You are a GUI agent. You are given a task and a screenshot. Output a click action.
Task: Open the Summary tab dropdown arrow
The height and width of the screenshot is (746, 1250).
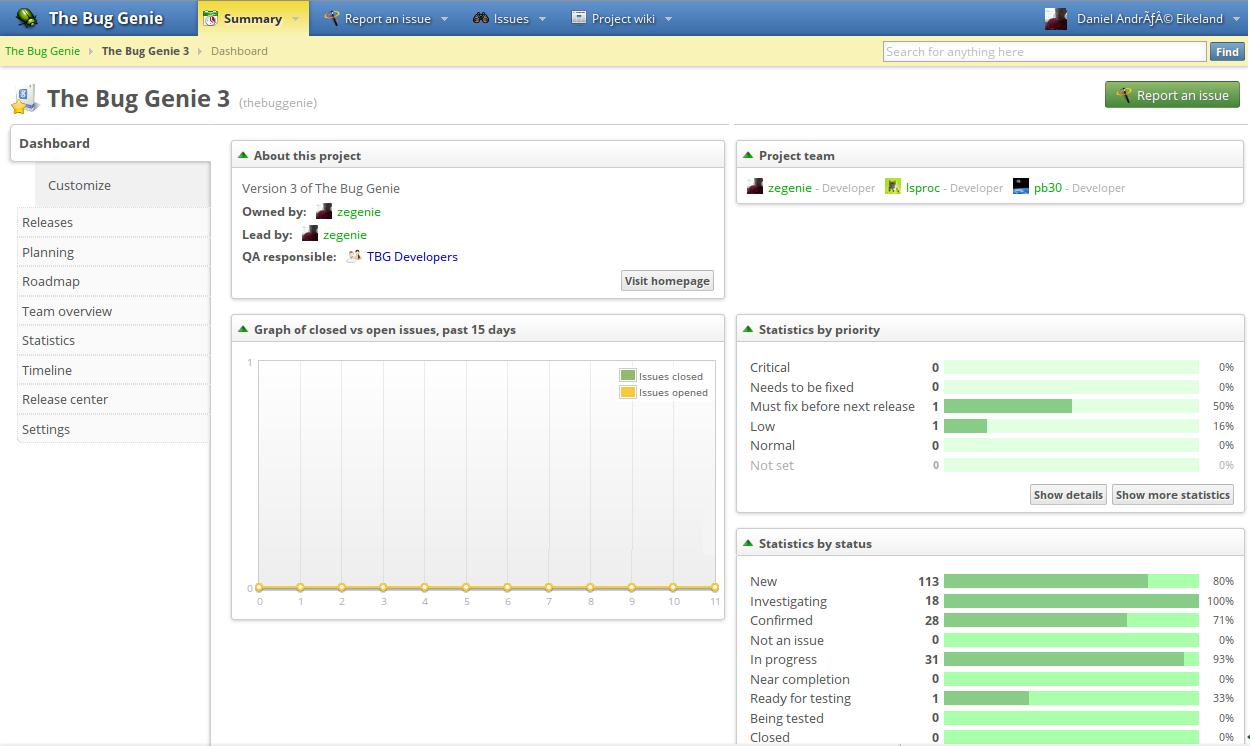point(296,19)
